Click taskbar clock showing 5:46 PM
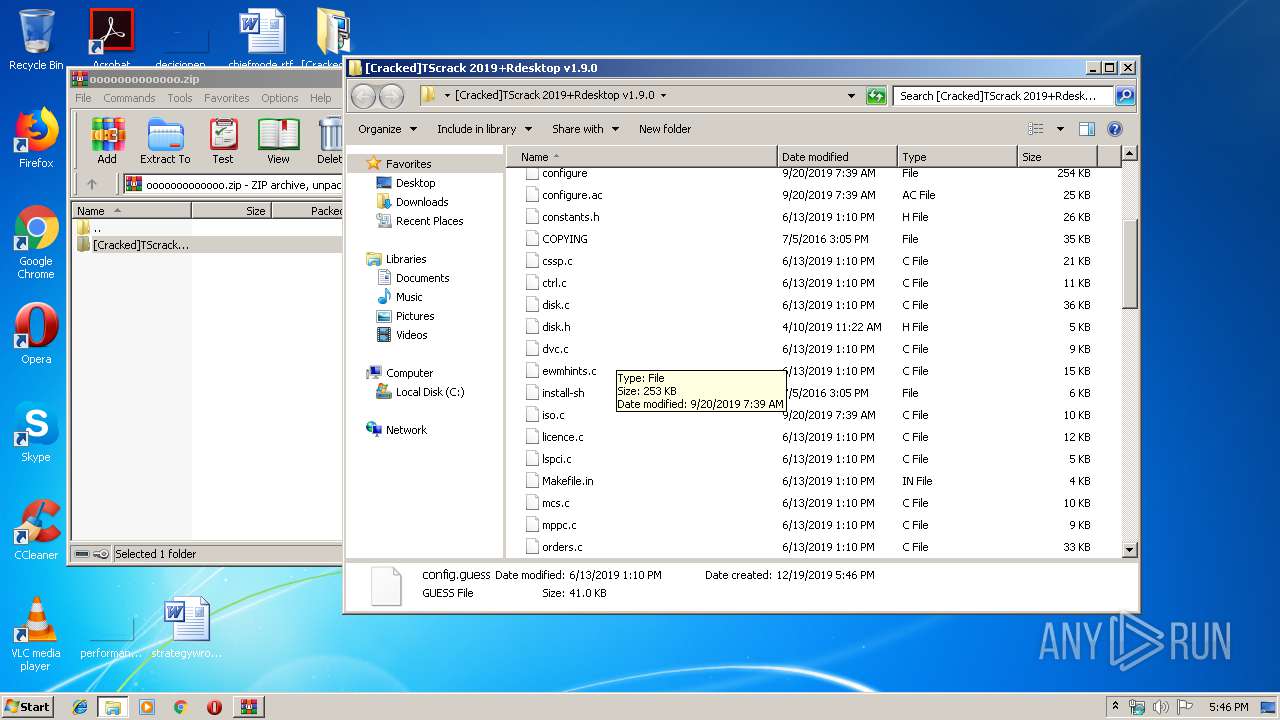The width and height of the screenshot is (1280, 720). [1228, 707]
